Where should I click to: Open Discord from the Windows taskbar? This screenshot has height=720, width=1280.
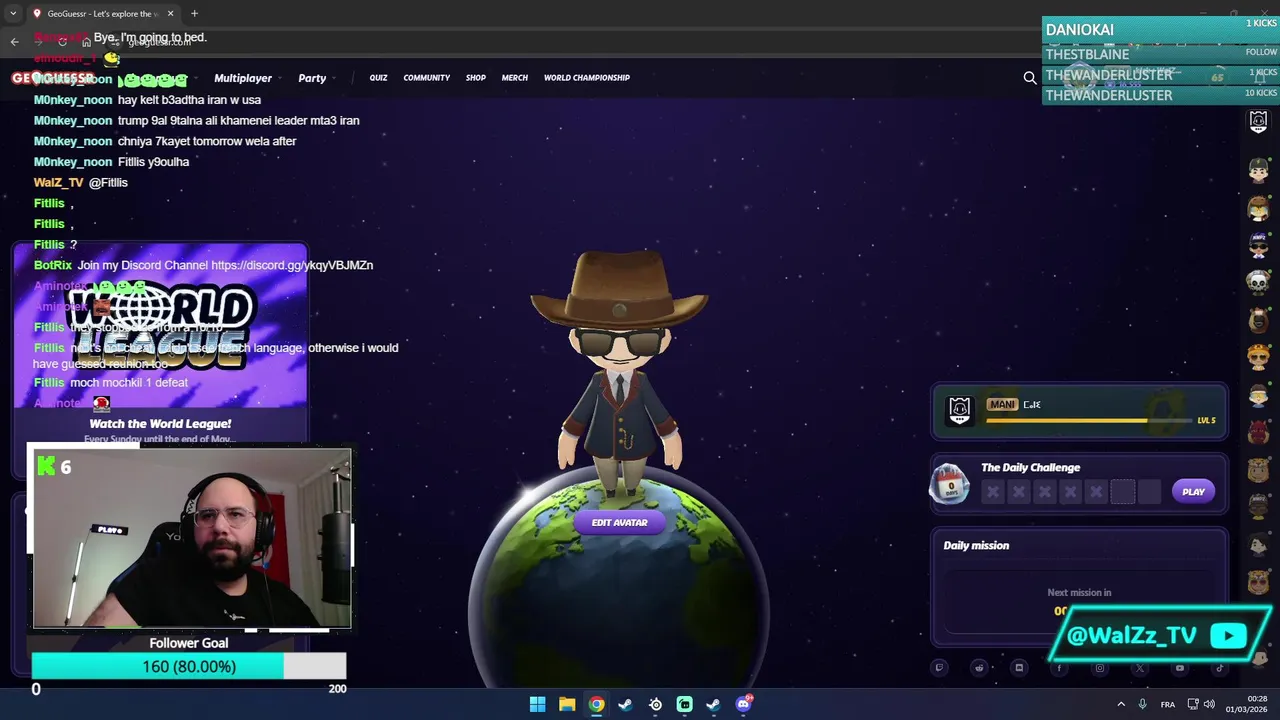click(x=743, y=704)
